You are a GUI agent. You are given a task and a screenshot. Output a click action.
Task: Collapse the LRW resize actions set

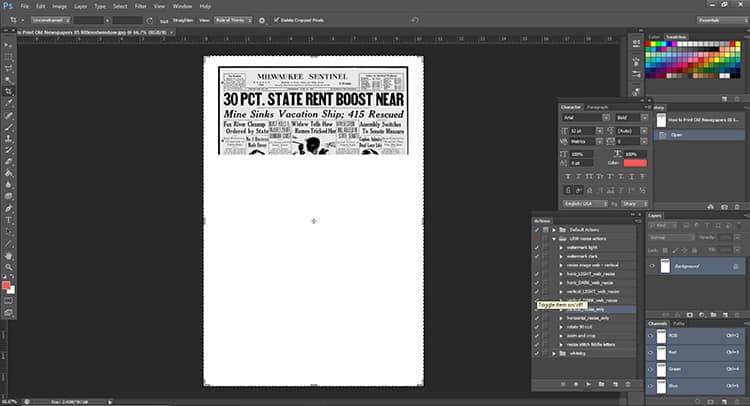point(554,239)
